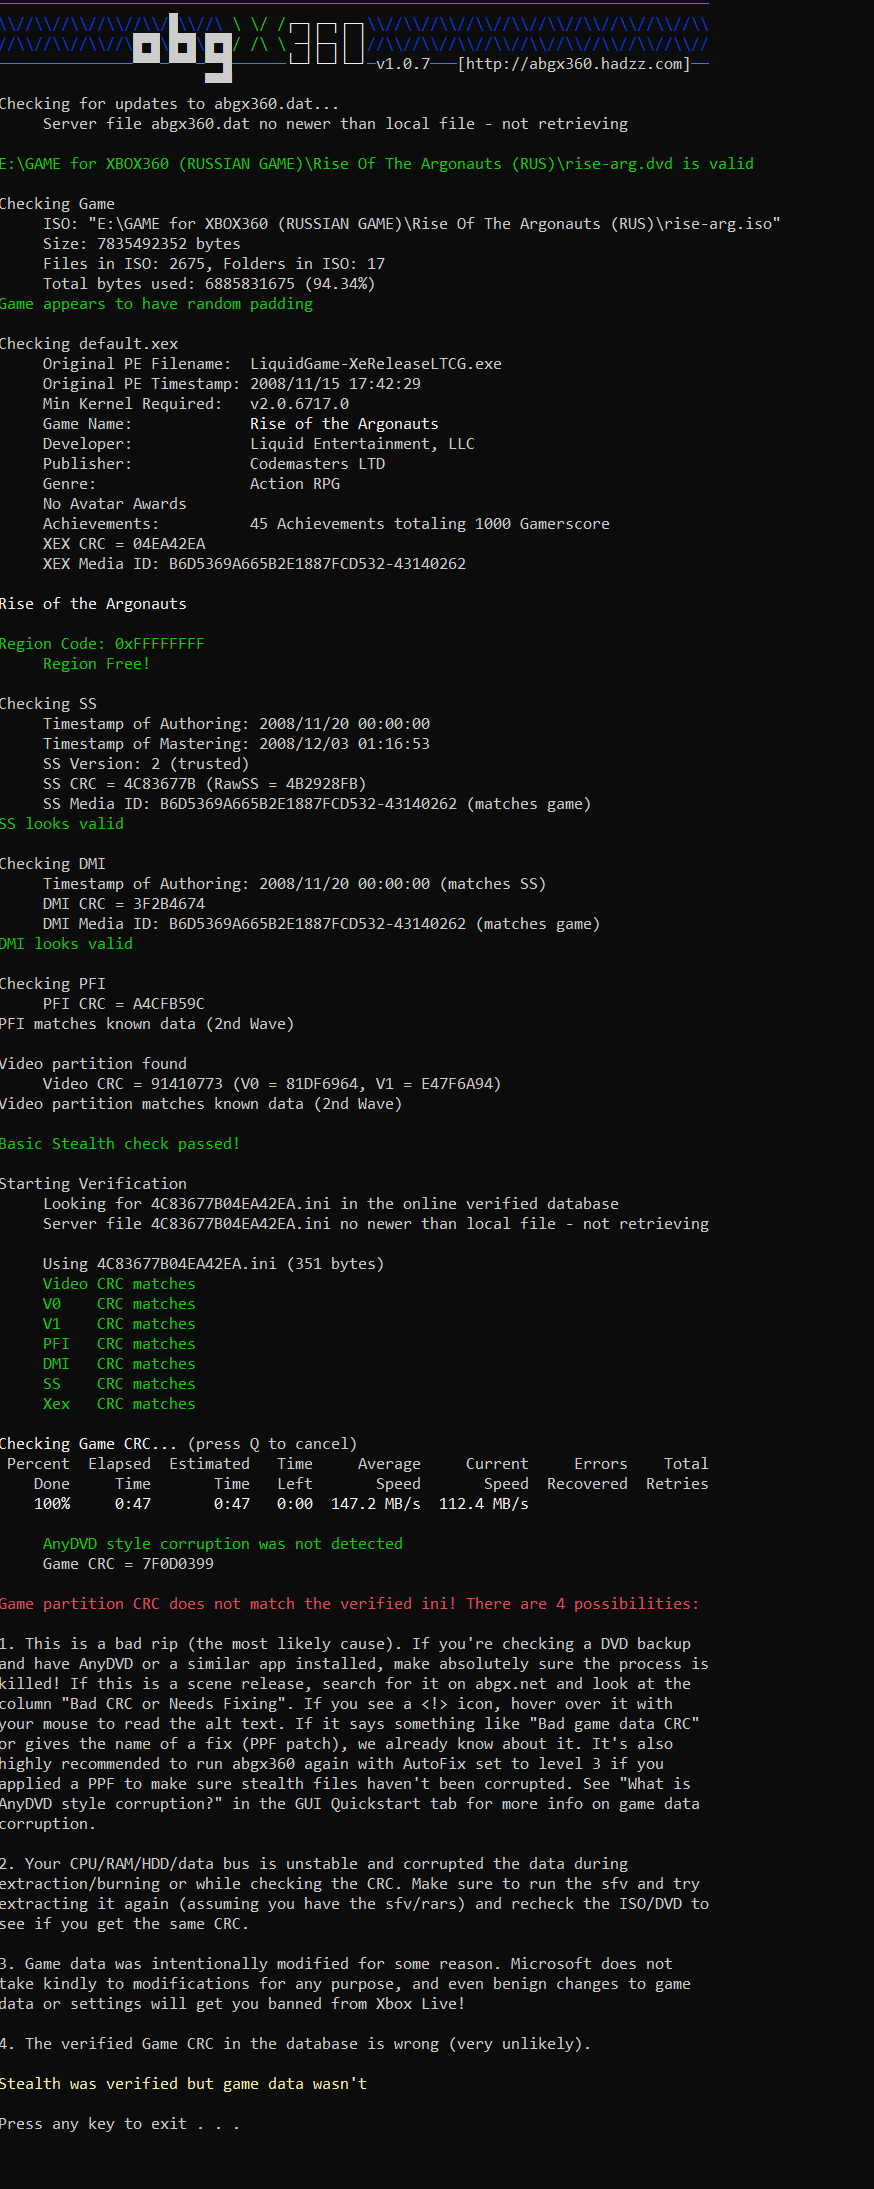The height and width of the screenshot is (2189, 874).
Task: Click 'Xex CRC matches' line
Action: (x=119, y=1404)
